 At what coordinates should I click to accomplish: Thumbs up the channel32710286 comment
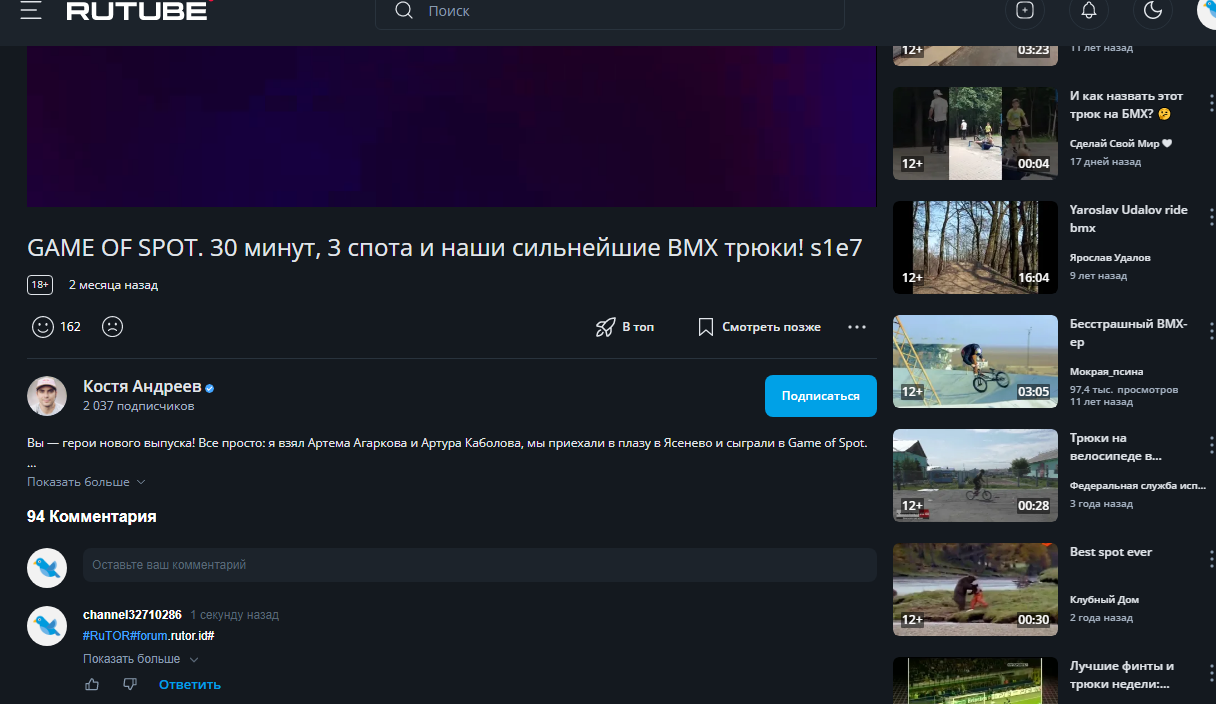92,684
